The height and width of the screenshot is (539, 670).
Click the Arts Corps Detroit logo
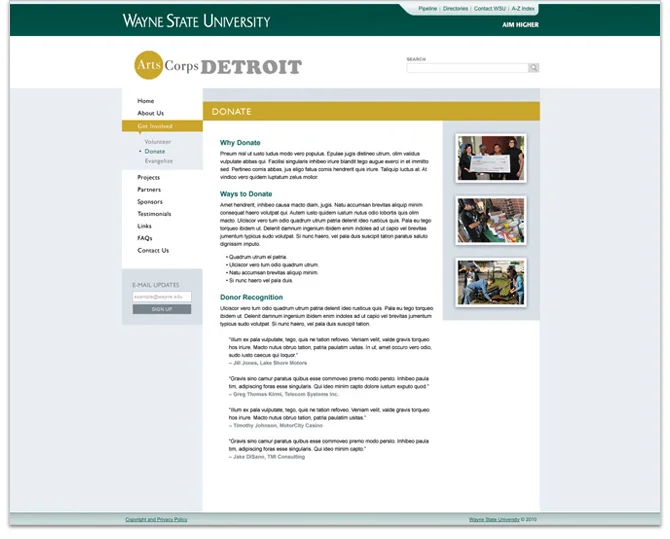click(218, 65)
